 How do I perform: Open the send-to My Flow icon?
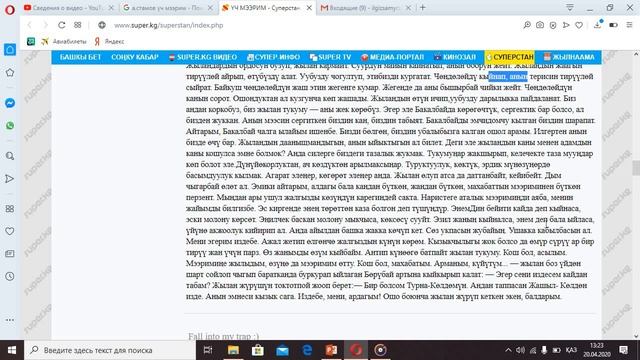[566, 25]
